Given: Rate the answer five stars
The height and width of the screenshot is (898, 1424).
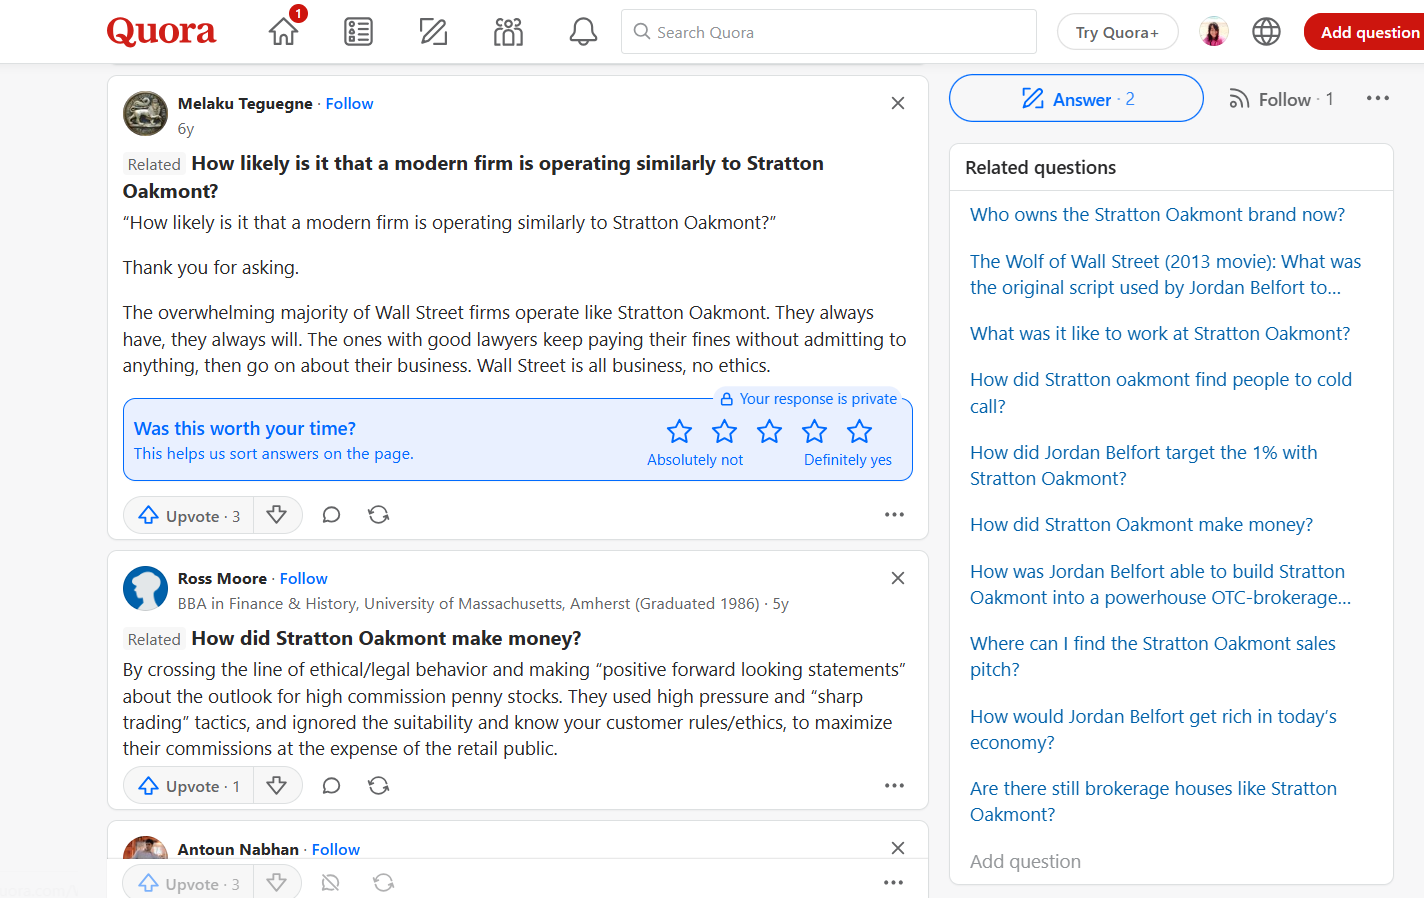Looking at the screenshot, I should pyautogui.click(x=859, y=431).
